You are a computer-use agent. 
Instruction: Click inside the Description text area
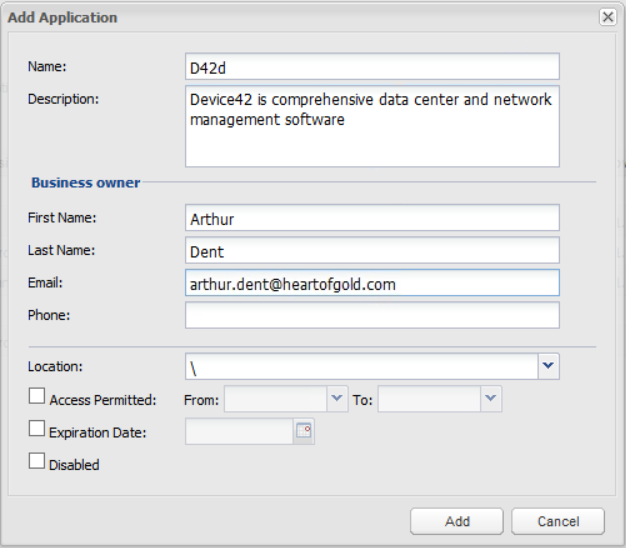372,126
